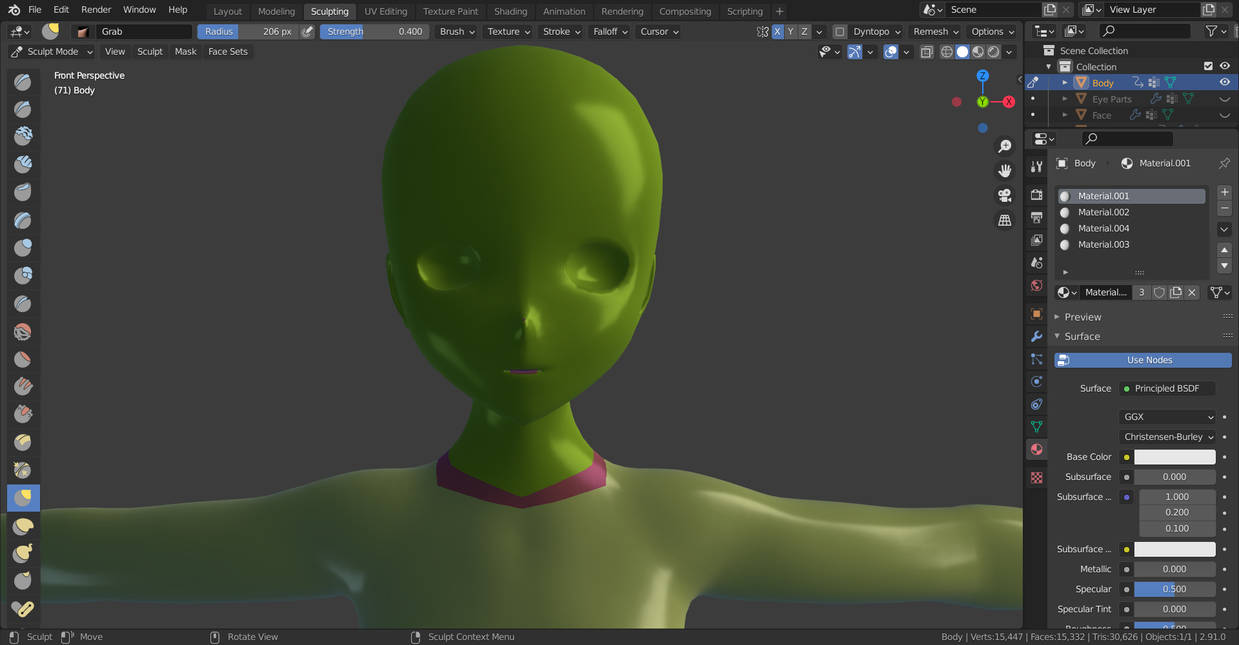
Task: Switch to the UV Editing workspace tab
Action: click(x=385, y=11)
